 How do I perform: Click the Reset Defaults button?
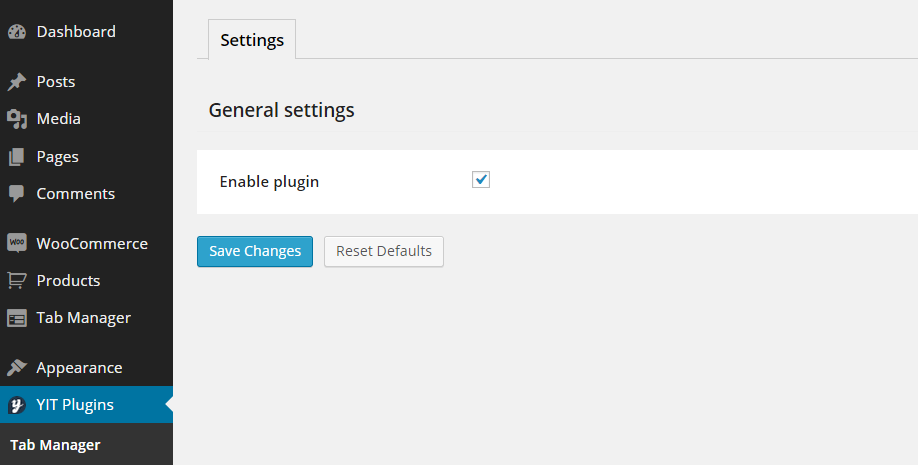click(383, 251)
